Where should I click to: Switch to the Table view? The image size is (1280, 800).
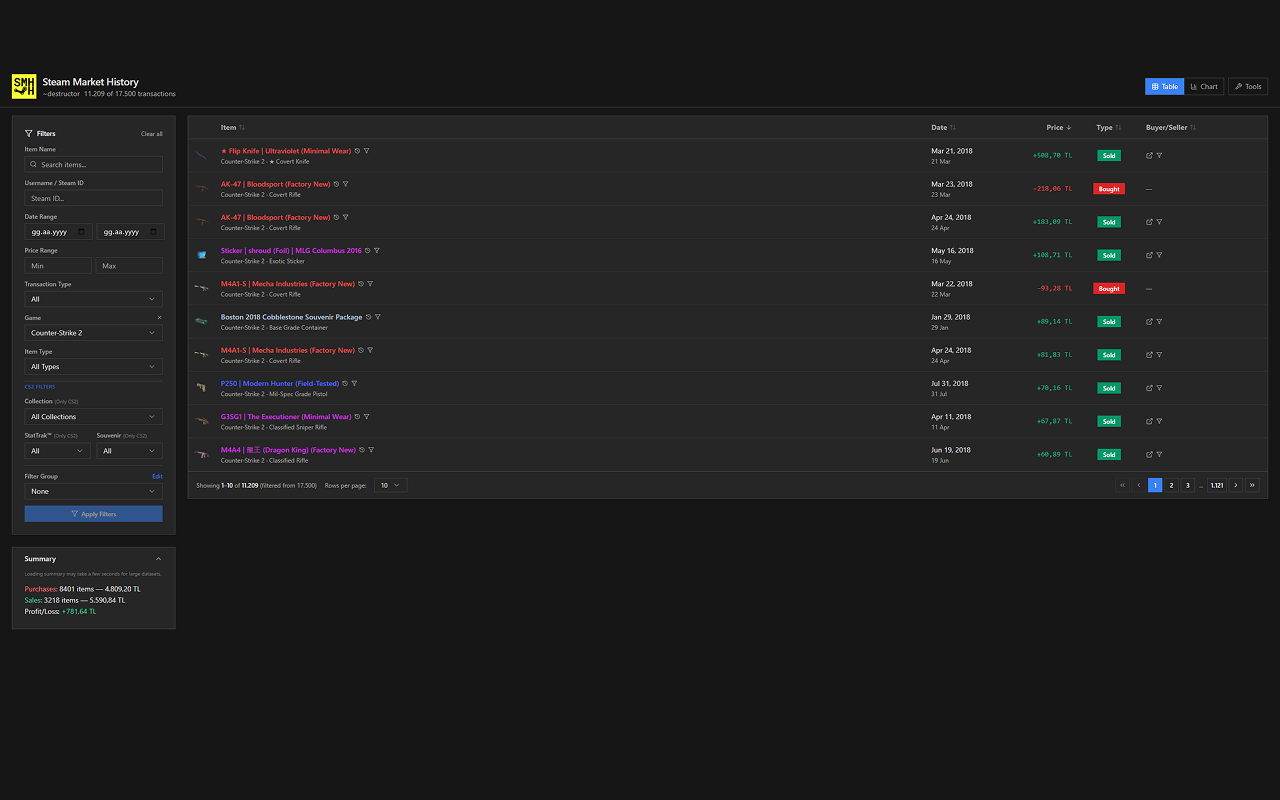(1163, 86)
